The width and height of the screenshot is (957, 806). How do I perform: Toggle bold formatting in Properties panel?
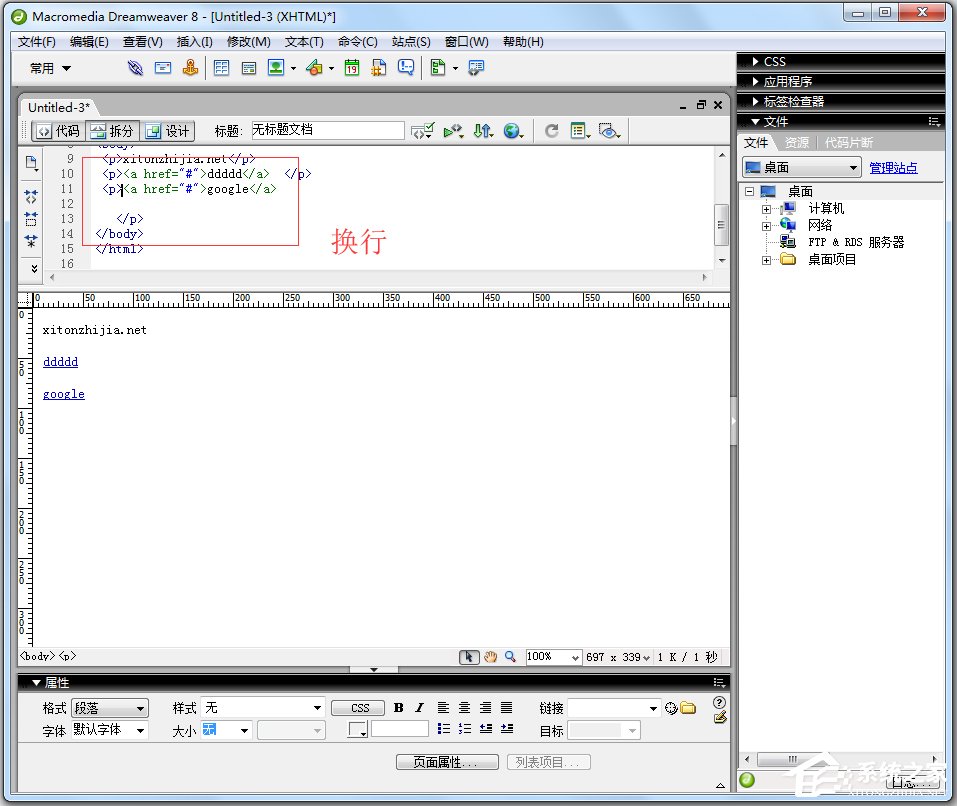[x=398, y=708]
